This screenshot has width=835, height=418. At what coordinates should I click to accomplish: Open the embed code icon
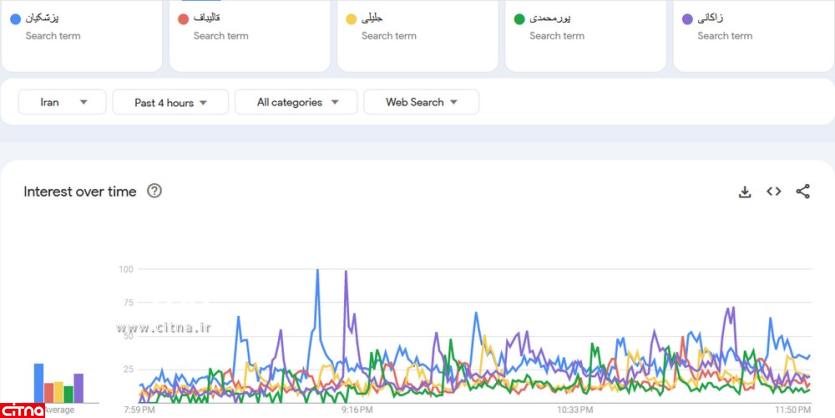point(773,192)
